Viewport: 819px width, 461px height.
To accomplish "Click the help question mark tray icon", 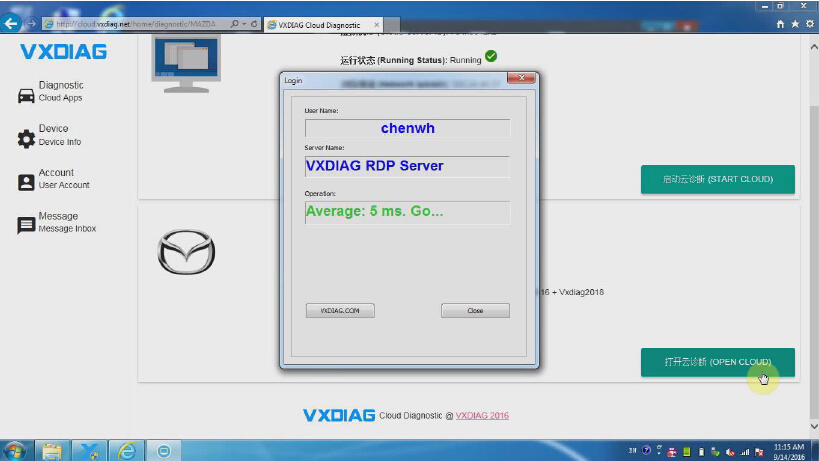I will 646,451.
